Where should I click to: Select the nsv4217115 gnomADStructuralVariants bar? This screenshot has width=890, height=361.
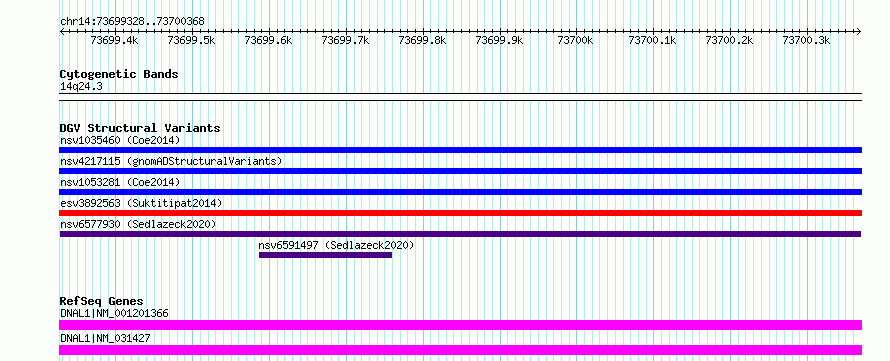[460, 171]
